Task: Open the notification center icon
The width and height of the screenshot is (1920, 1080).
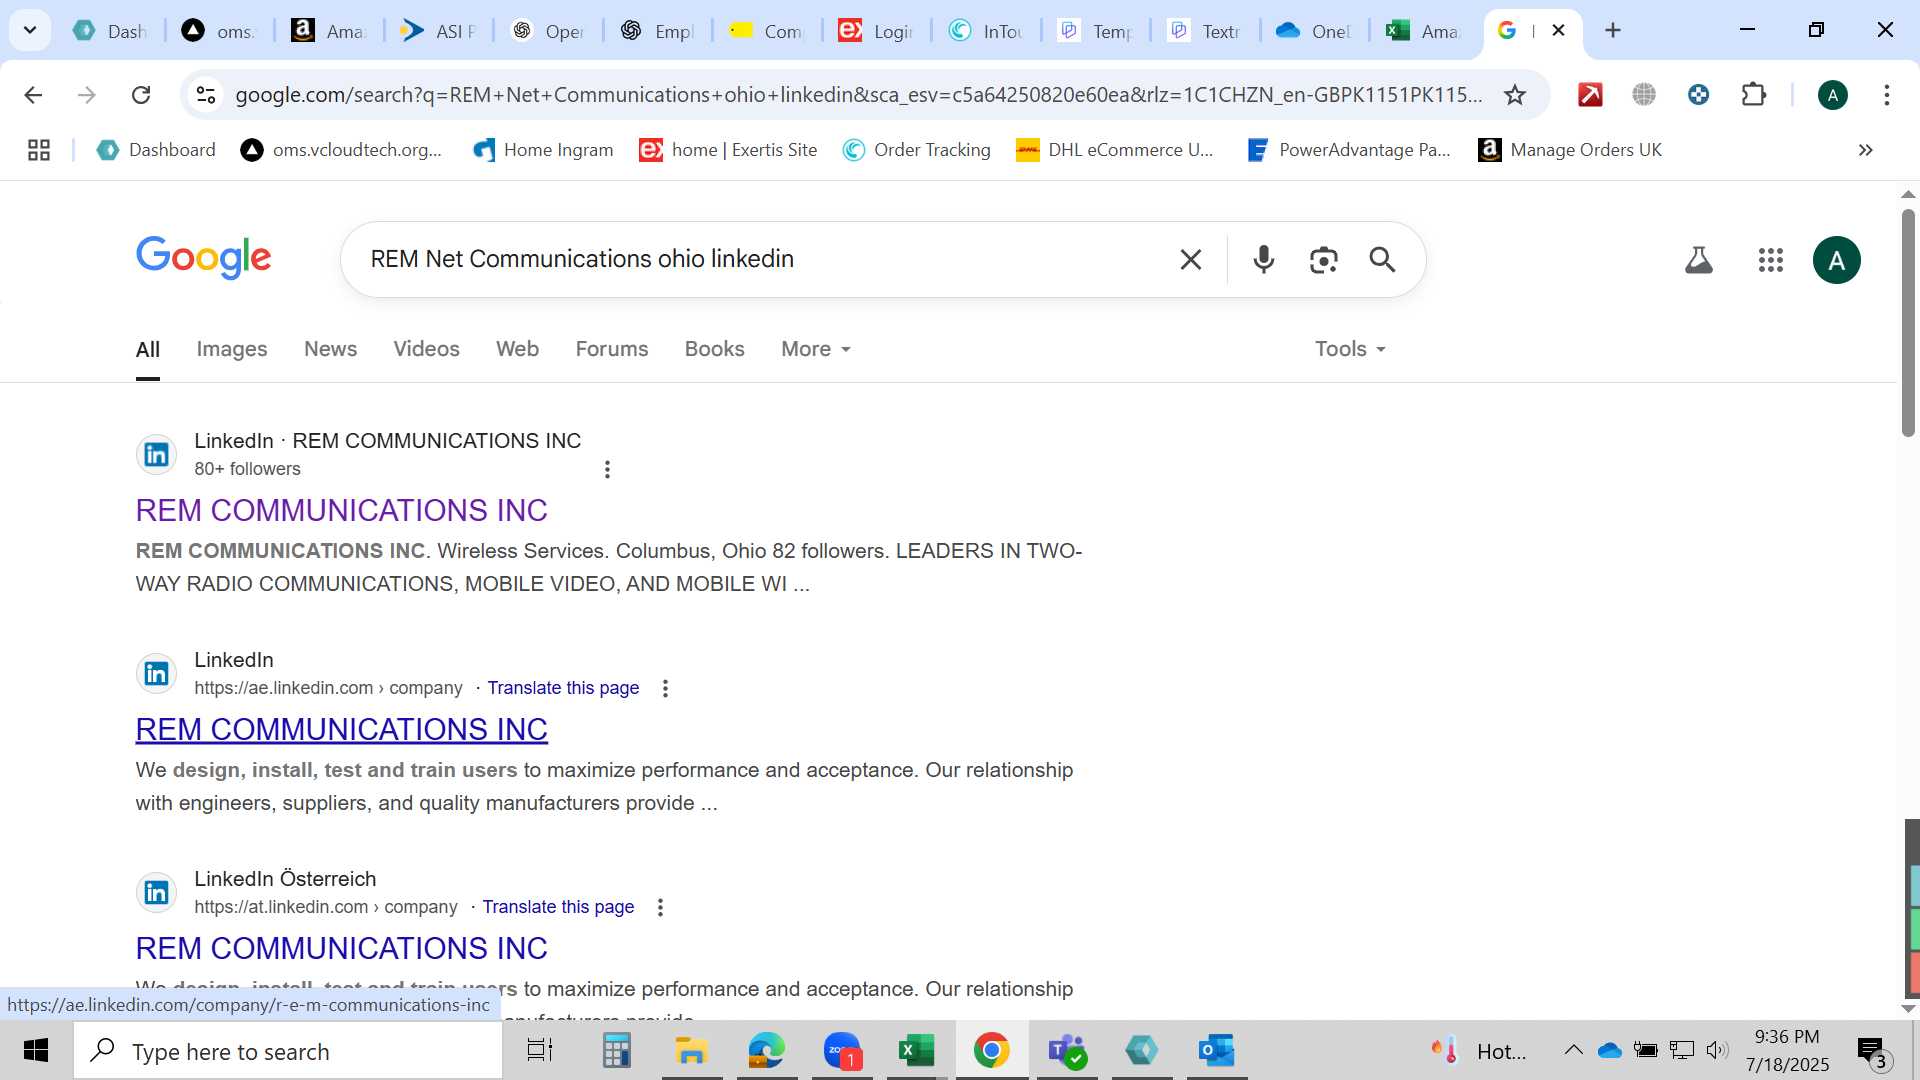Action: click(x=1871, y=1050)
